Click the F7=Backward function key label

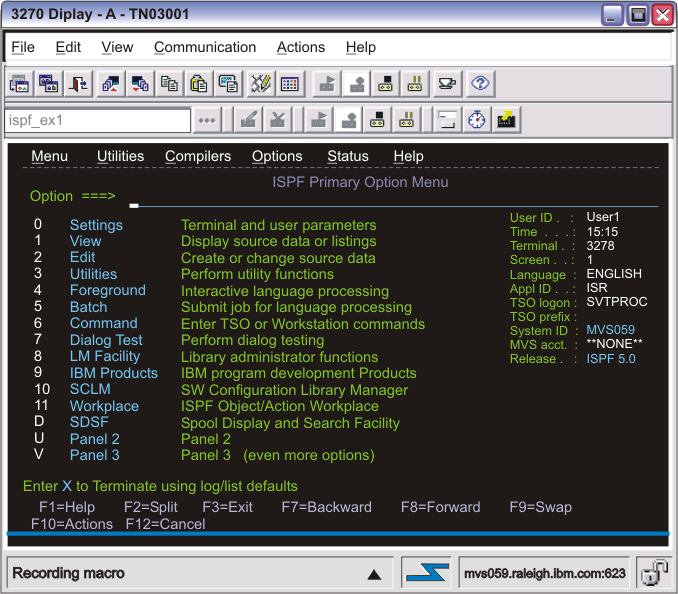pyautogui.click(x=326, y=507)
